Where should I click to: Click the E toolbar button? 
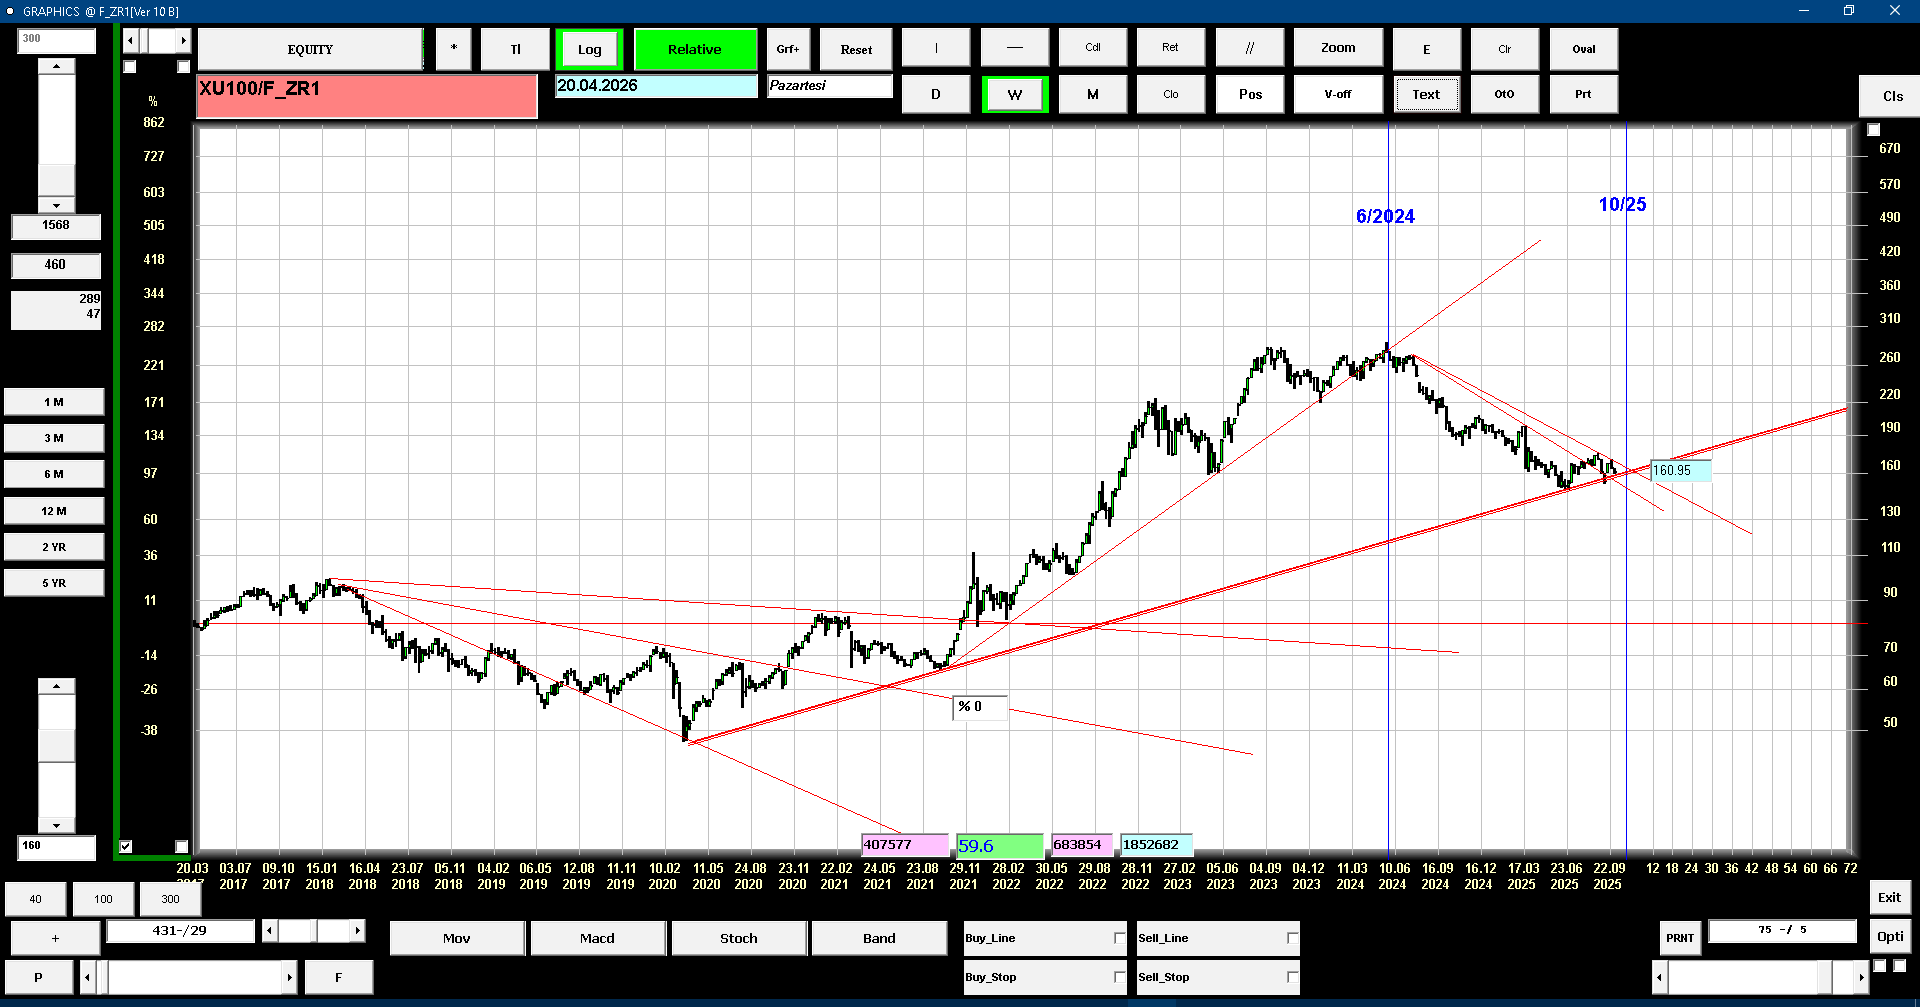pyautogui.click(x=1426, y=49)
